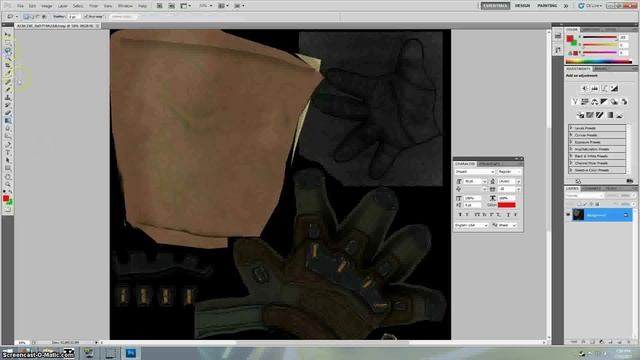Select the Crop tool

[x=8, y=66]
